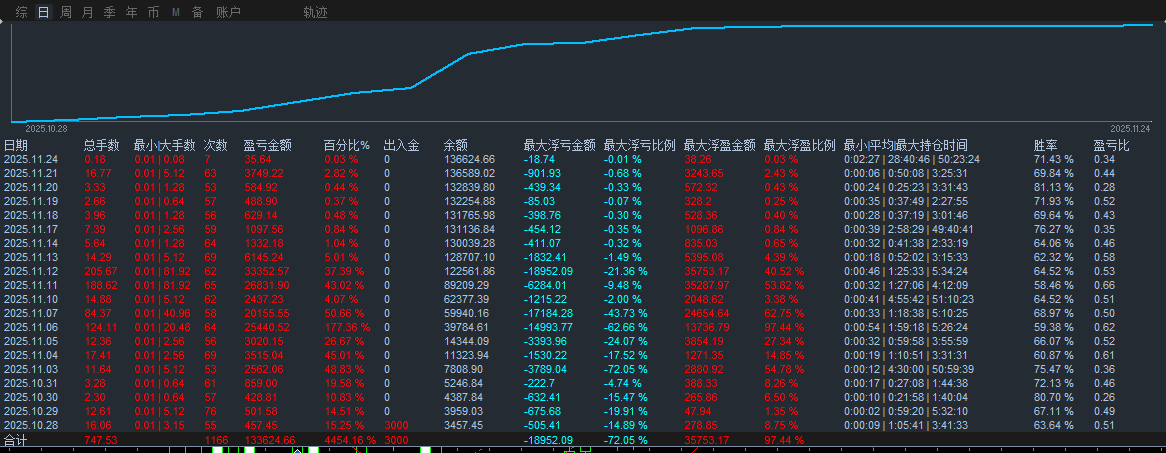This screenshot has width=1166, height=453.
Task: Click the 0.66 profit-loss ratio value
Action: 1104,285
